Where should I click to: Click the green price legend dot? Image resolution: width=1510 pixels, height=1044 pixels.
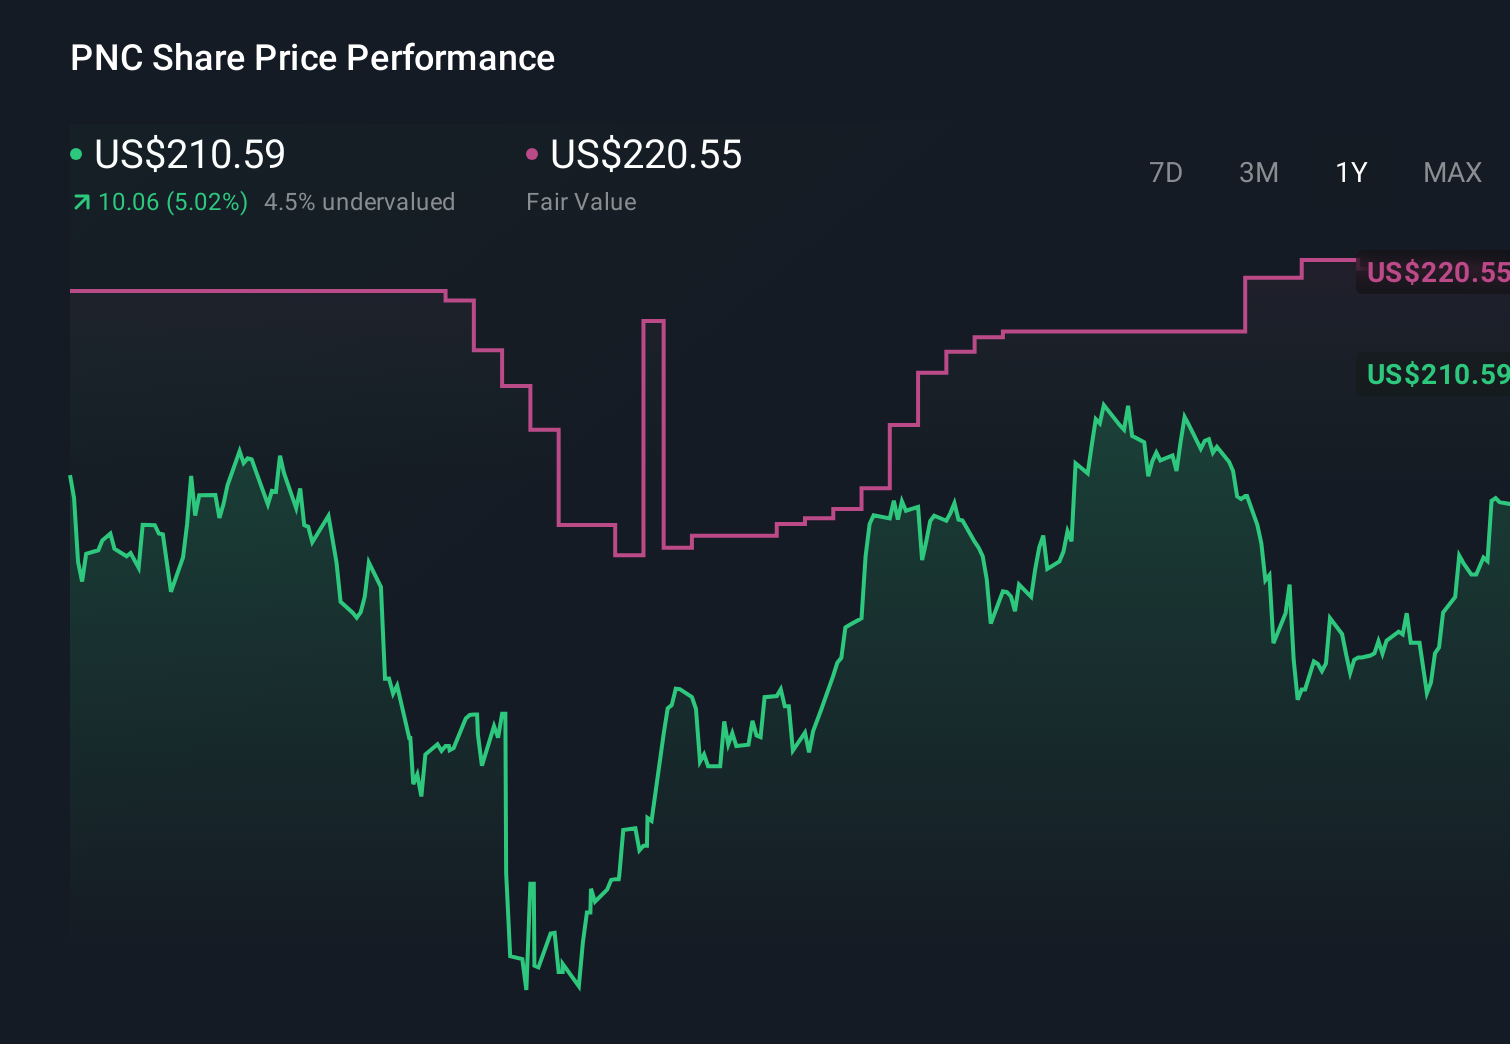(x=76, y=153)
